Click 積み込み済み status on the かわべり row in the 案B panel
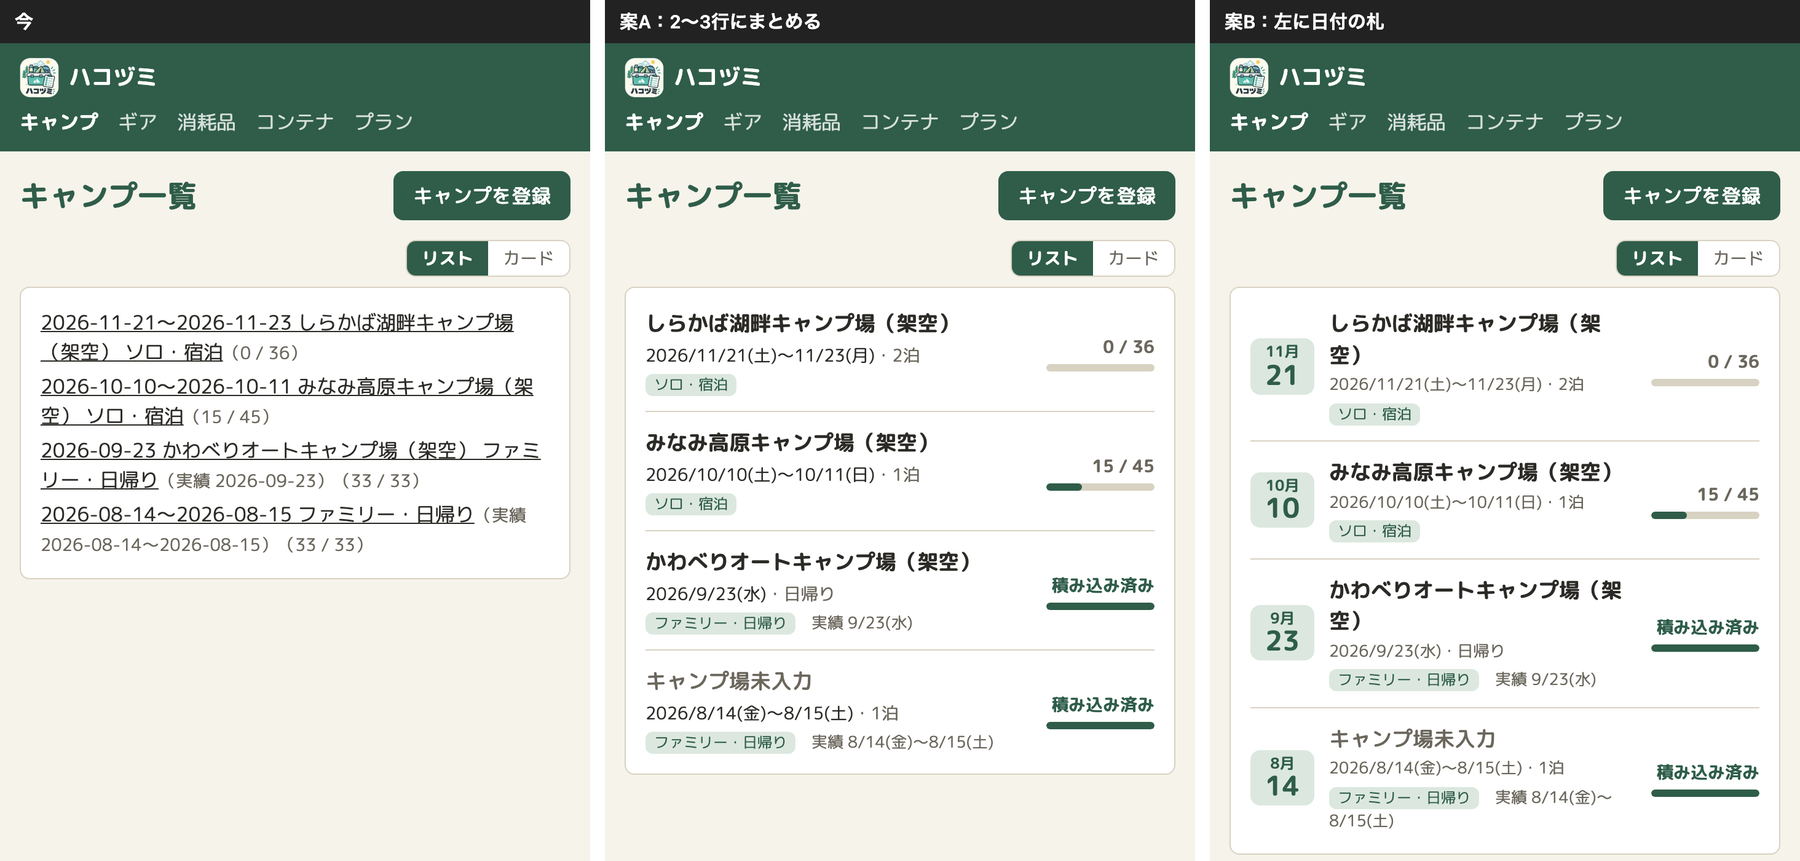This screenshot has width=1800, height=861. 1707,628
